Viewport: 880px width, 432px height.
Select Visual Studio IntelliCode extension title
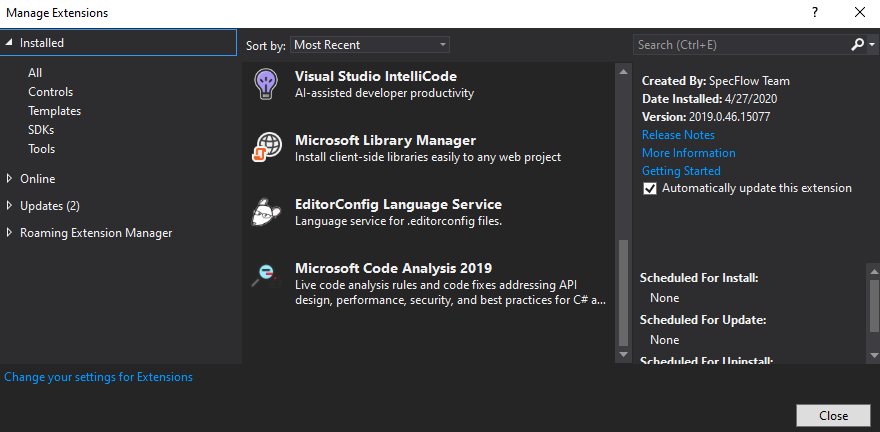[376, 76]
